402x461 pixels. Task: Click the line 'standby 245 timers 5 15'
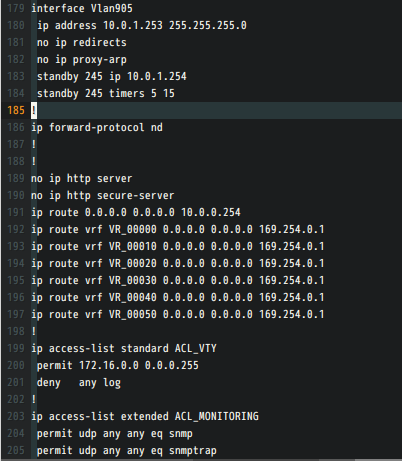click(x=106, y=93)
